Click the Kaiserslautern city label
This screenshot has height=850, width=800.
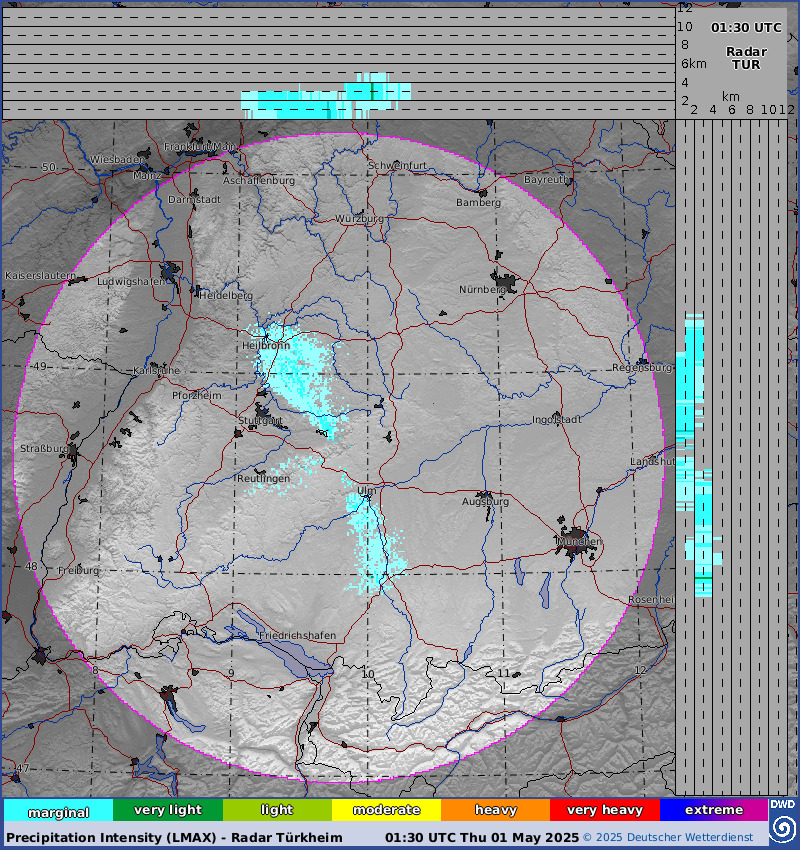[41, 275]
